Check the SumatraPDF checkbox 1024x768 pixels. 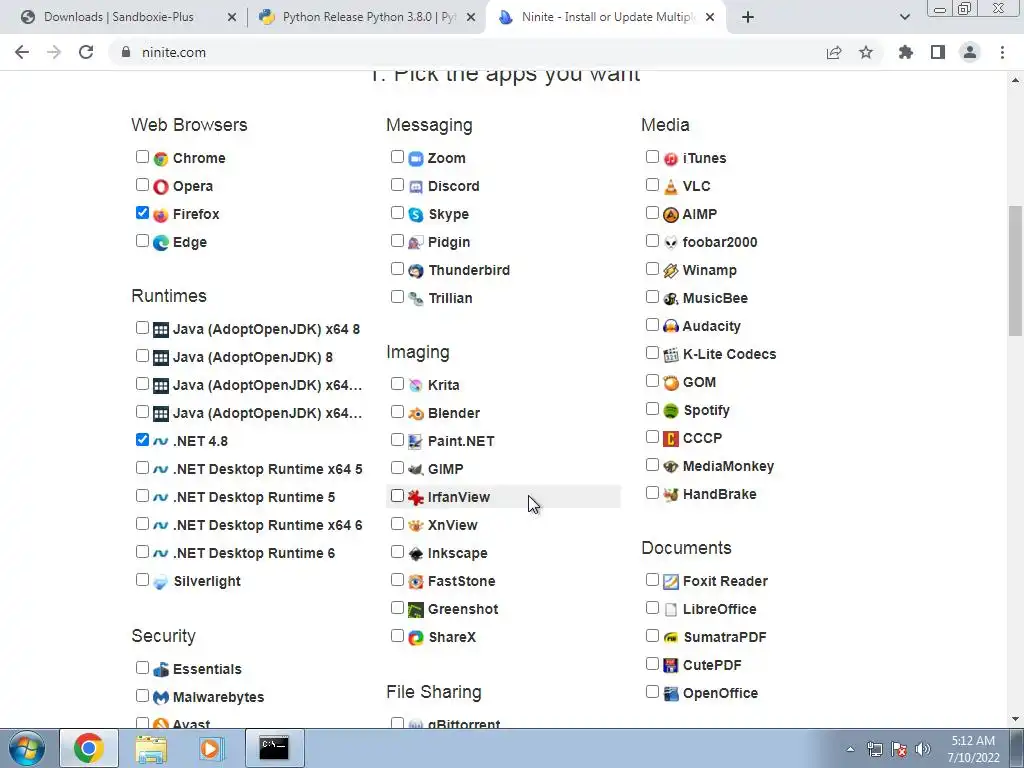coord(652,636)
